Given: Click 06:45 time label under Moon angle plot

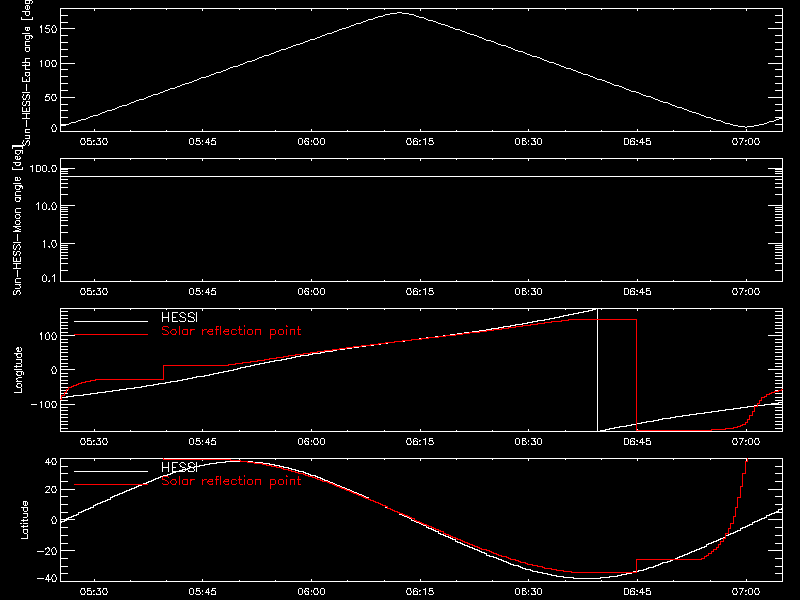Looking at the screenshot, I should pyautogui.click(x=637, y=292).
